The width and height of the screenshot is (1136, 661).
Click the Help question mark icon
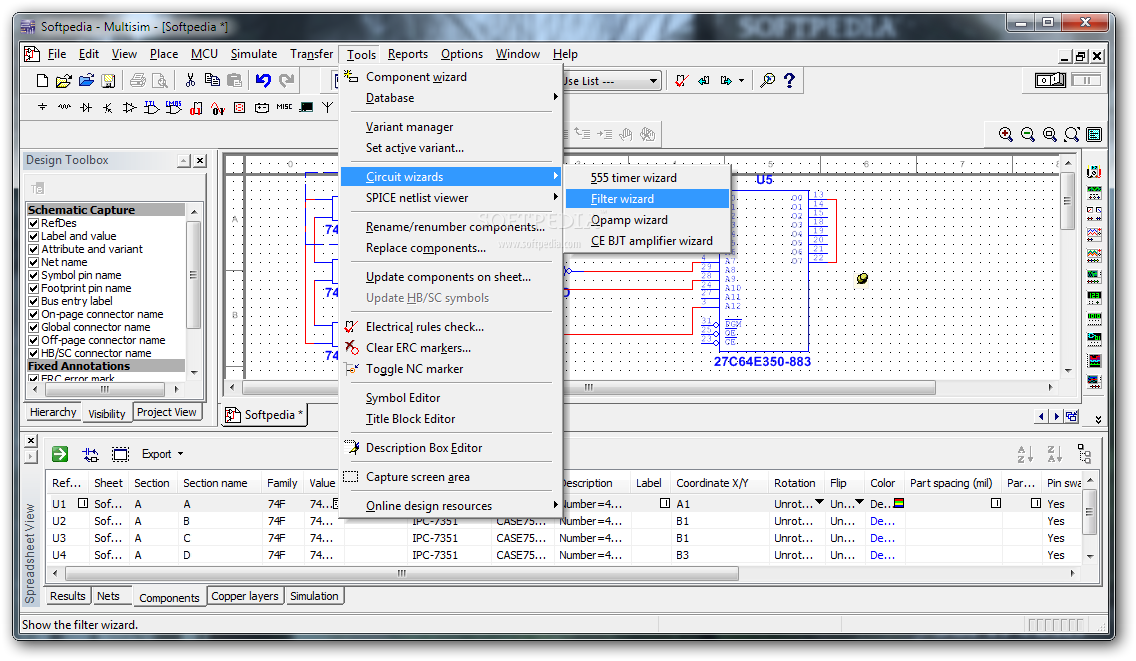(x=790, y=80)
